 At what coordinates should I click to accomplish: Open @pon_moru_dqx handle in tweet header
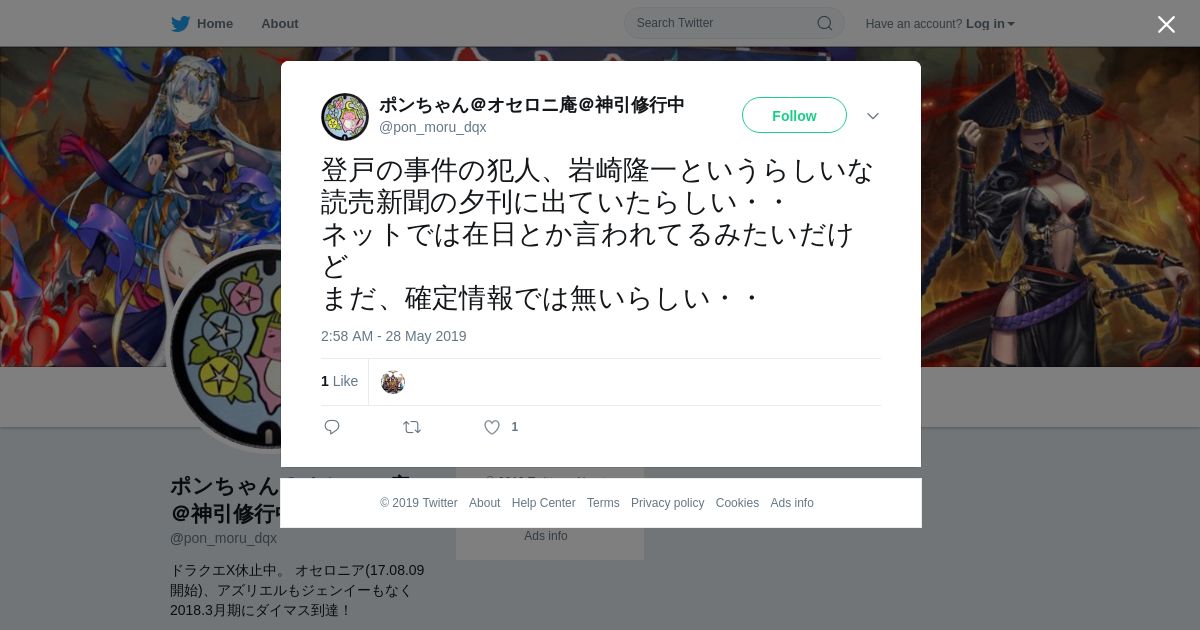[433, 127]
